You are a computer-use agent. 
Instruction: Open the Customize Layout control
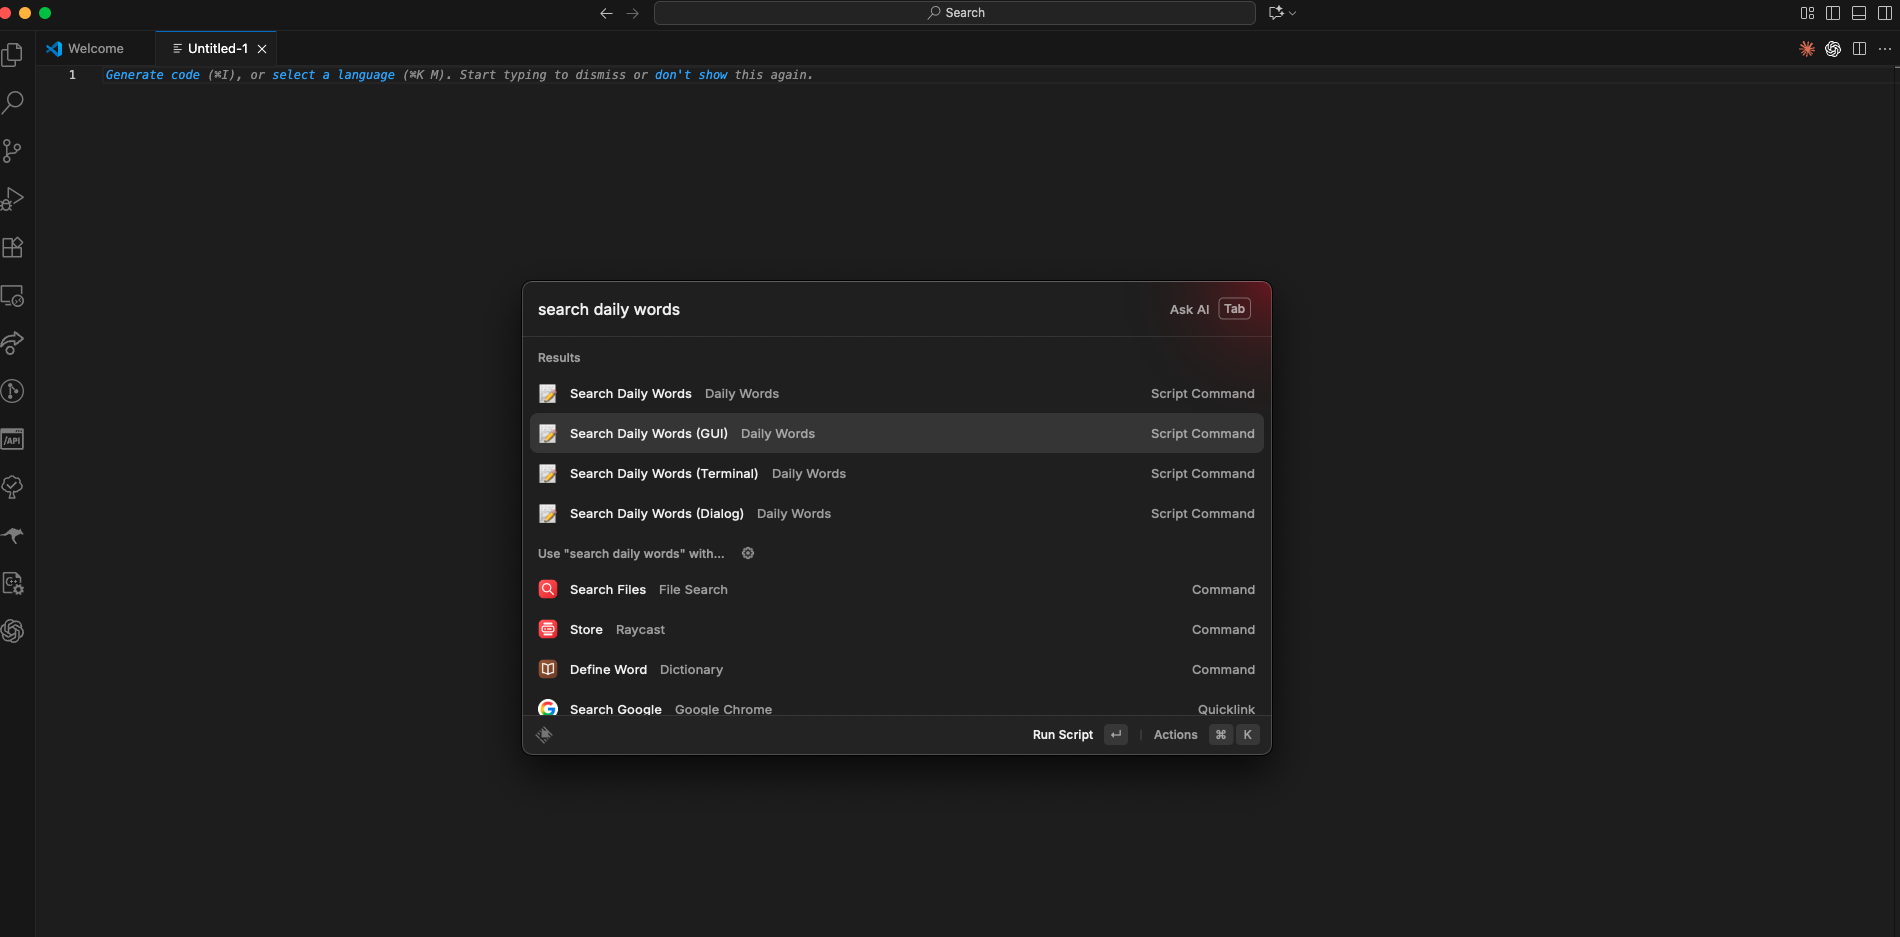pos(1807,13)
